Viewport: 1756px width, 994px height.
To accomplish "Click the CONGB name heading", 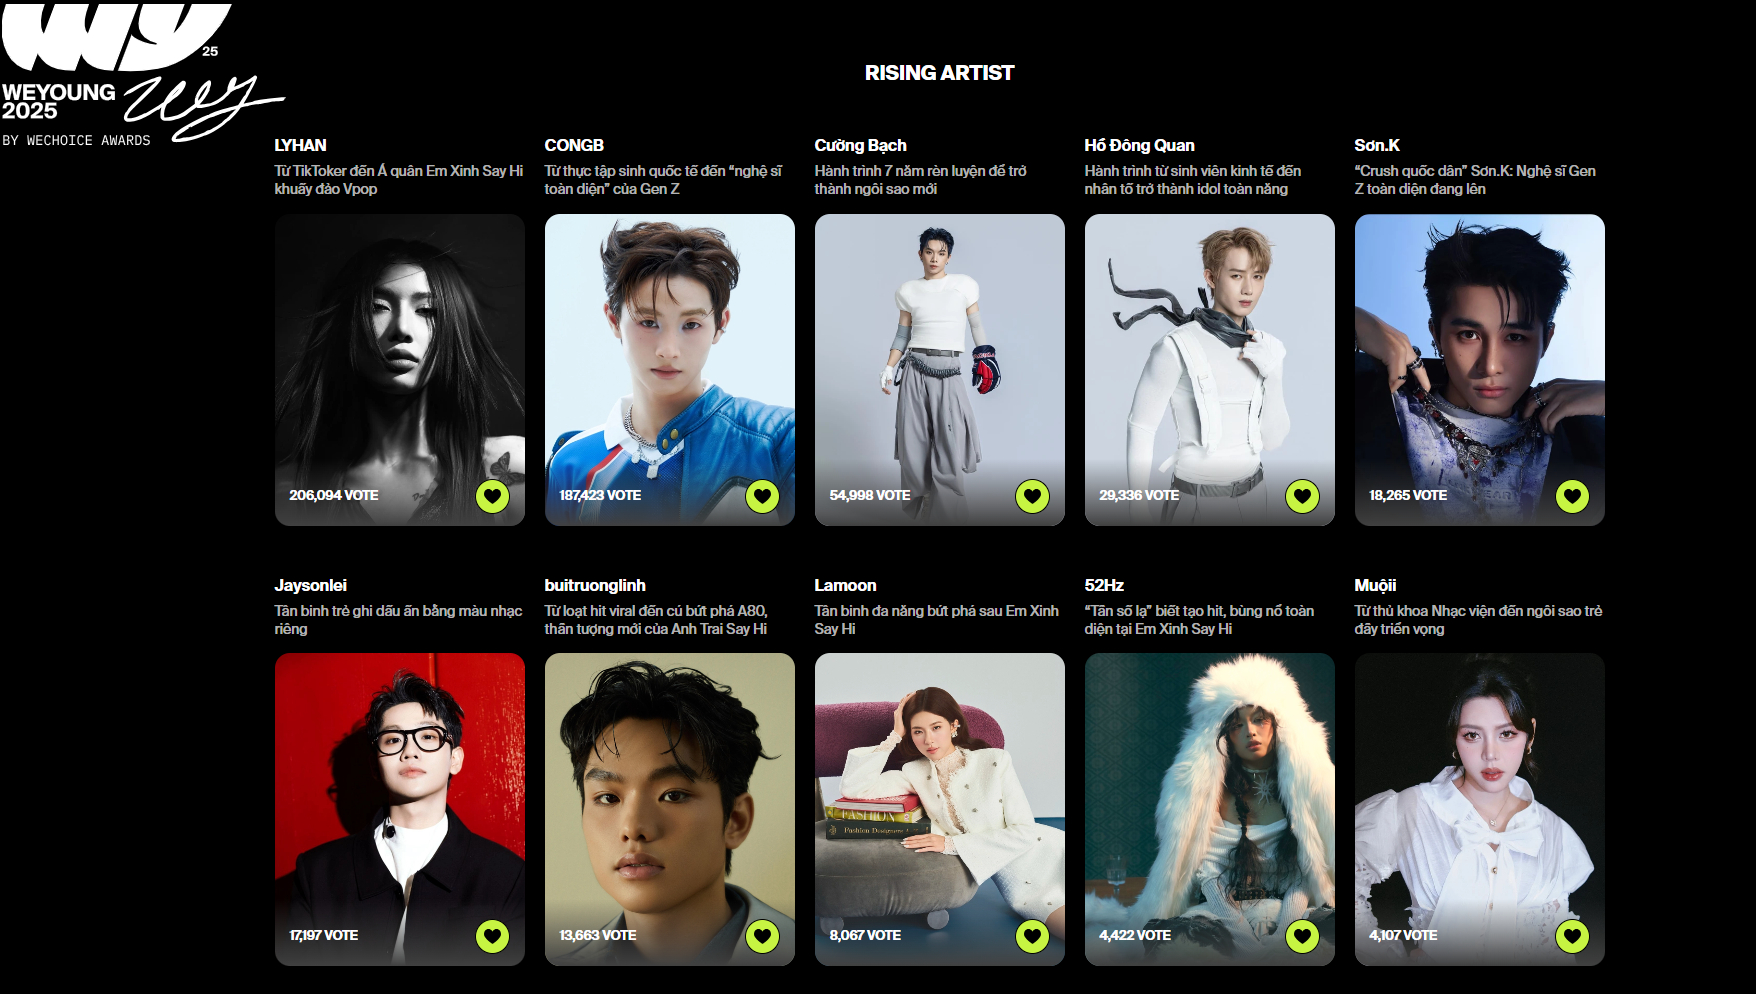I will click(x=574, y=145).
